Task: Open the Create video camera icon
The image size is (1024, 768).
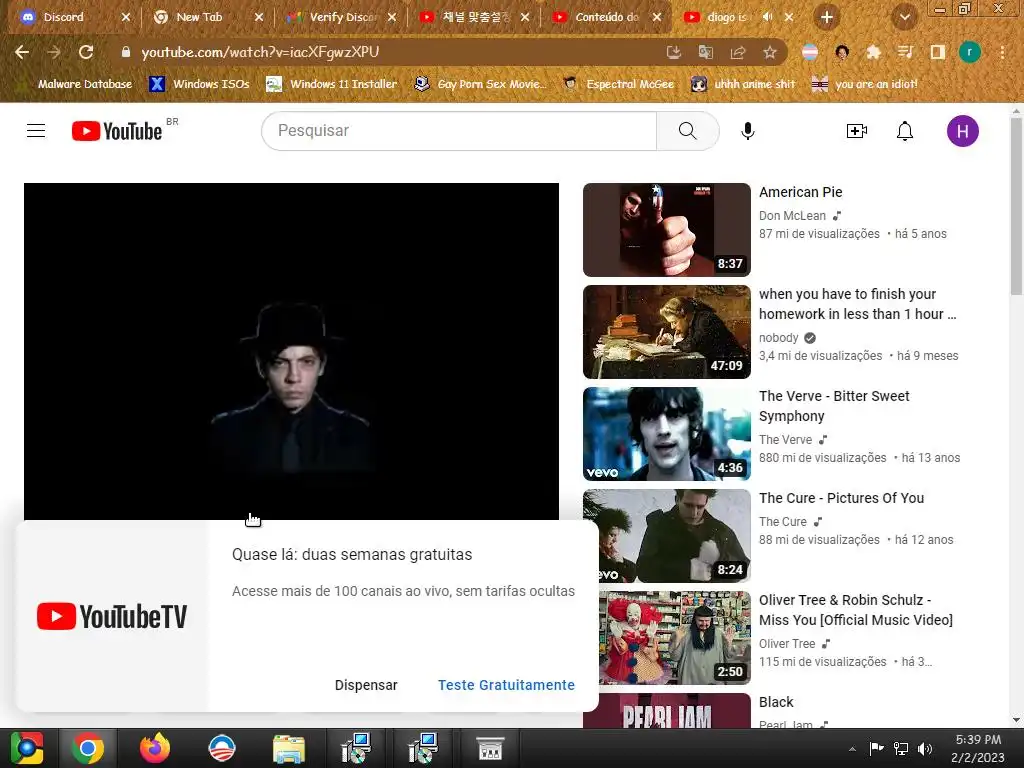Action: [x=856, y=131]
